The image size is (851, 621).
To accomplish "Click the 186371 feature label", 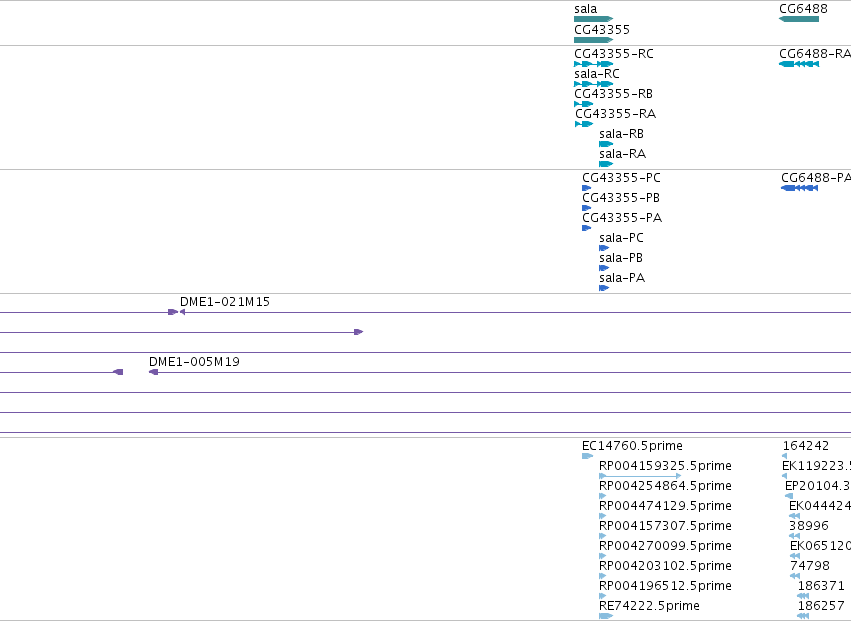I will tap(821, 587).
